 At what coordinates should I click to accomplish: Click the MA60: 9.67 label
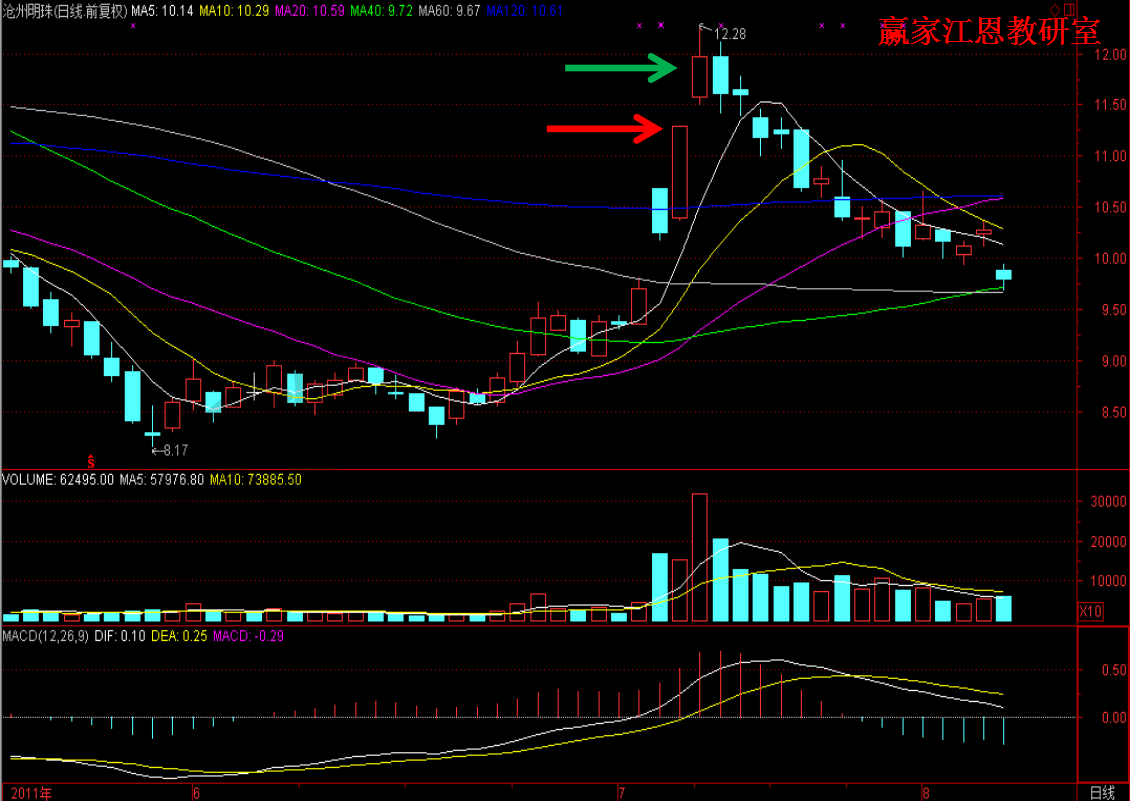[x=449, y=10]
